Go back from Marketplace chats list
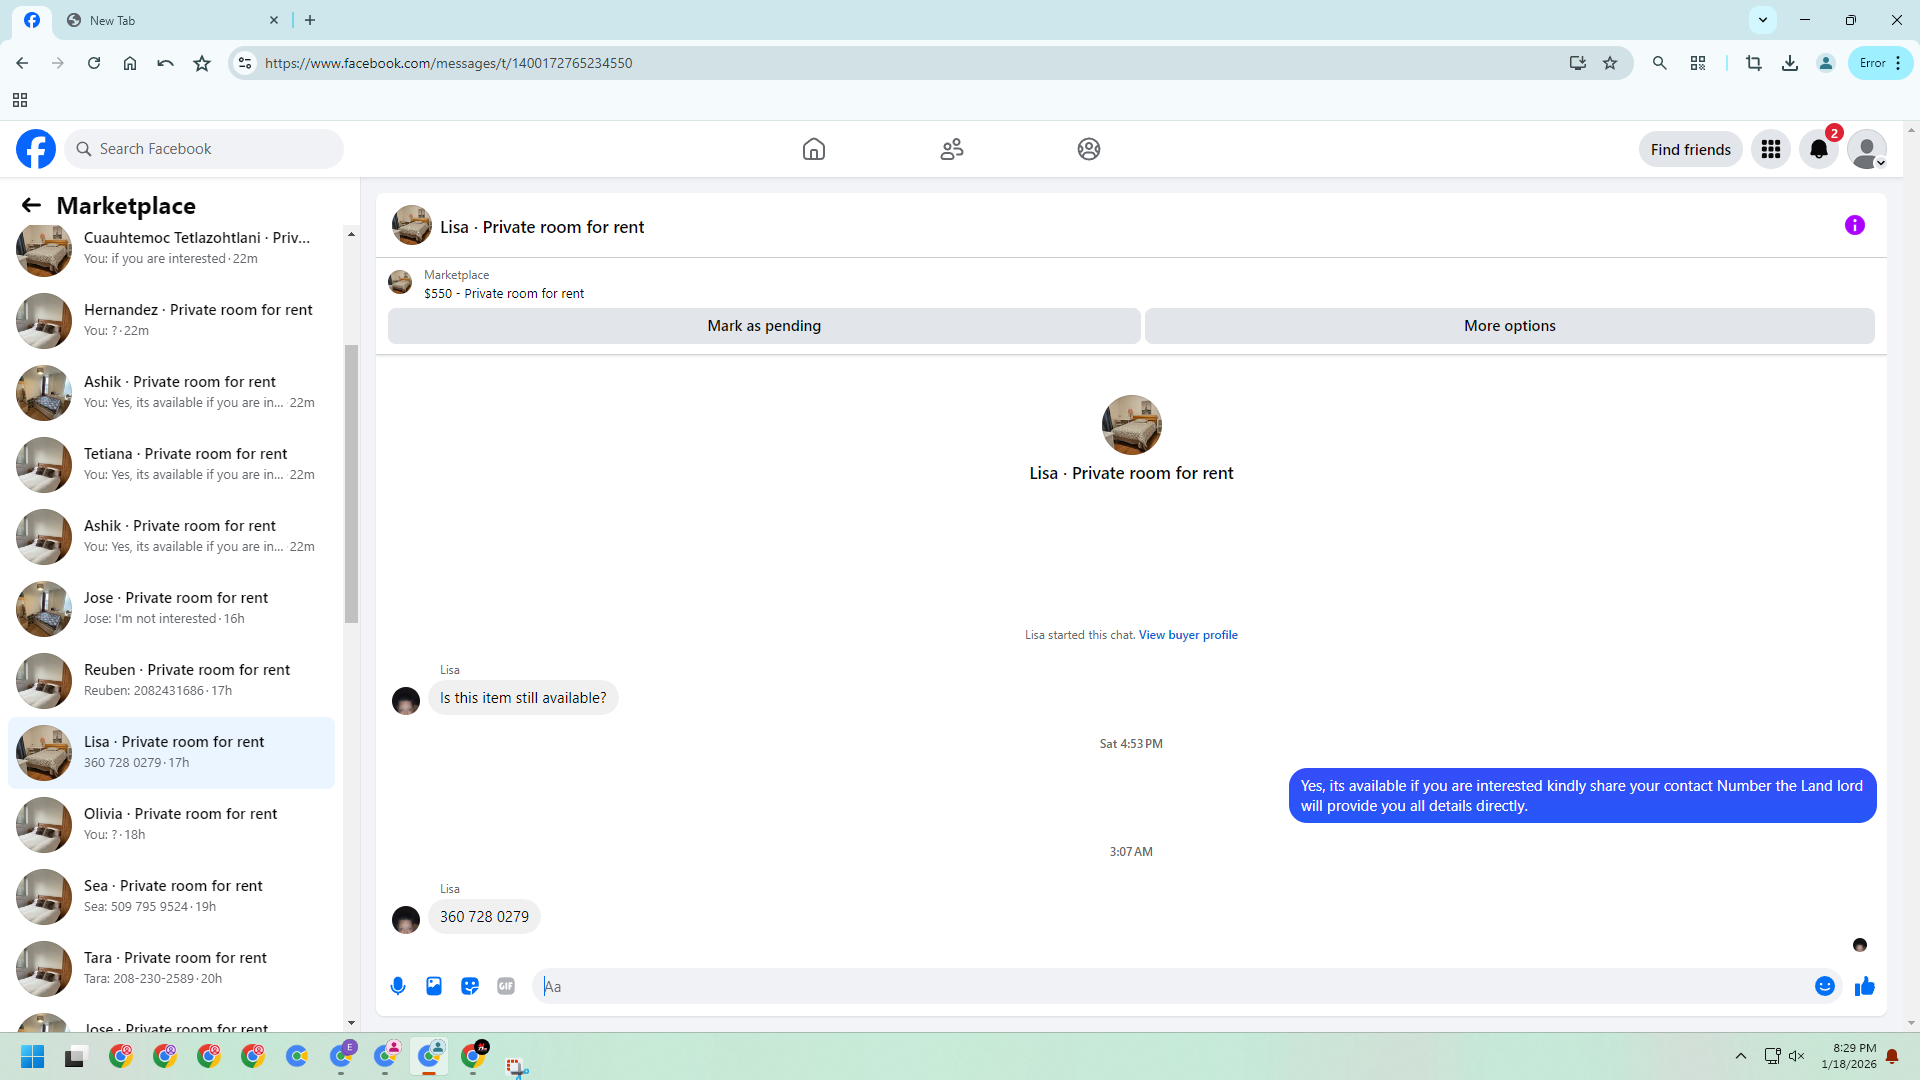Screen dimensions: 1920x1080 31,205
